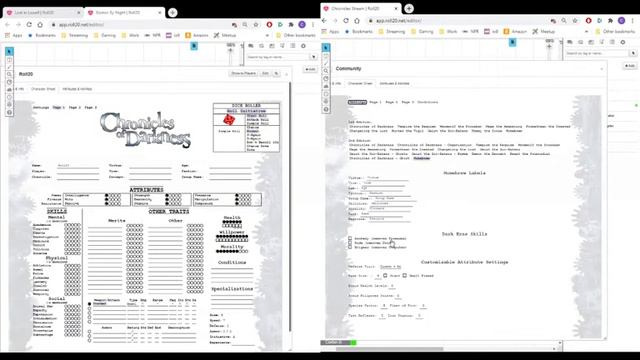Open the help icon in right window toolbar

pyautogui.click(x=326, y=109)
